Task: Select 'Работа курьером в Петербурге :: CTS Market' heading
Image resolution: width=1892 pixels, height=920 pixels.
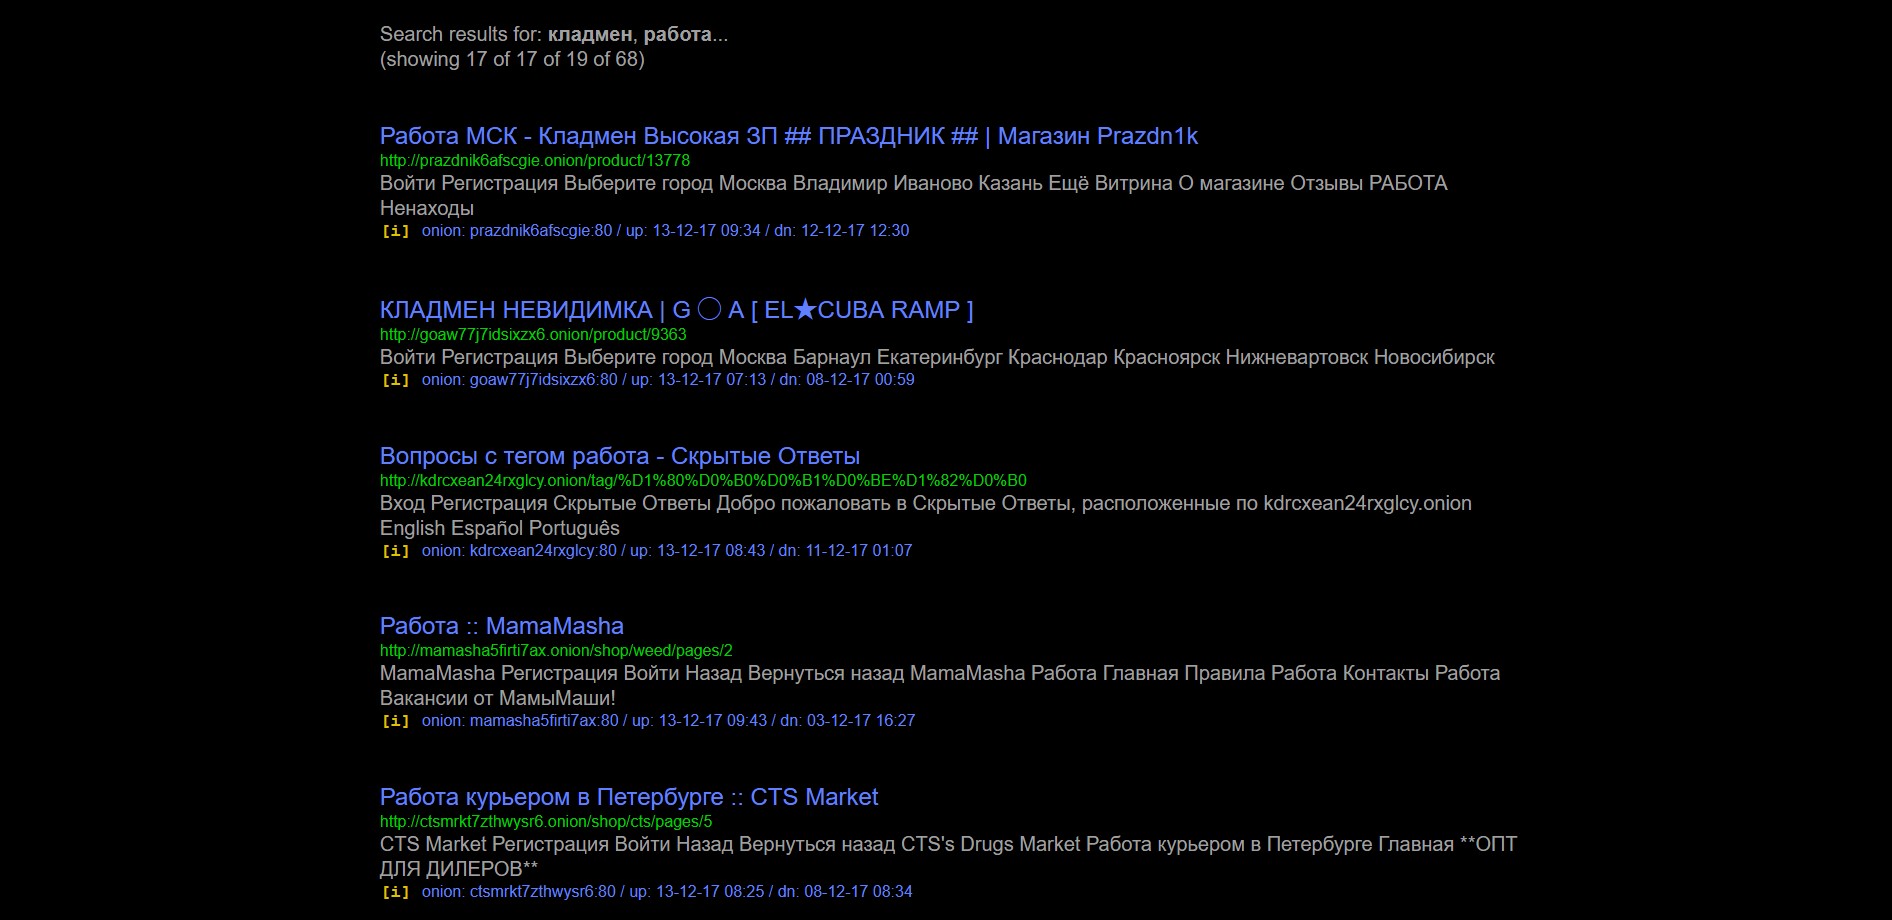Action: (628, 797)
